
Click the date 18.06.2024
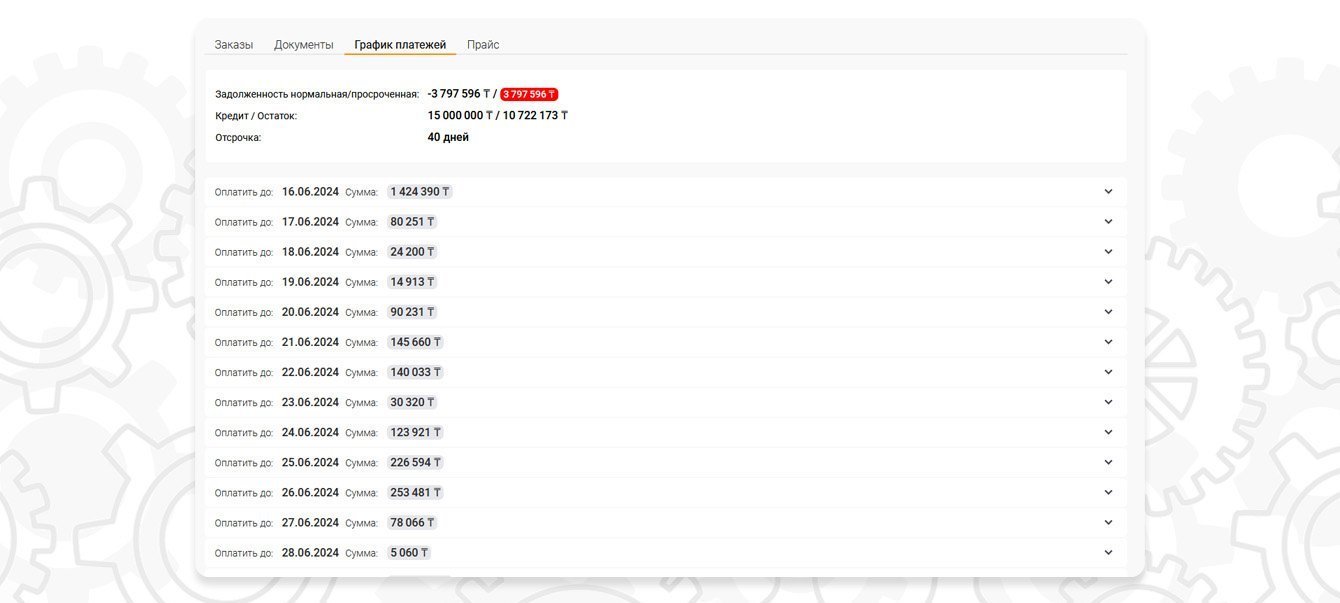310,251
